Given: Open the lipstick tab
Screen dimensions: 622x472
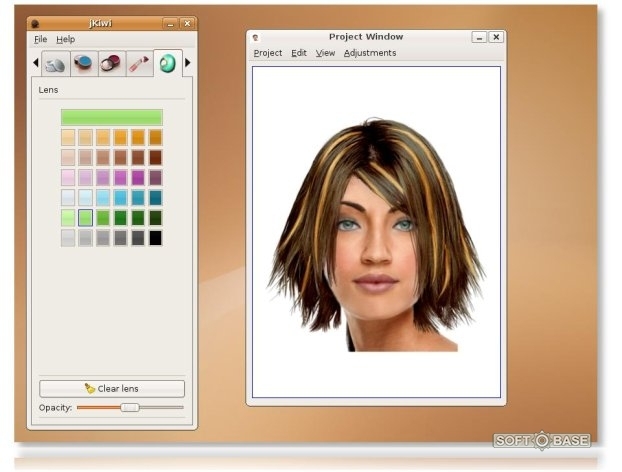Looking at the screenshot, I should tap(138, 63).
